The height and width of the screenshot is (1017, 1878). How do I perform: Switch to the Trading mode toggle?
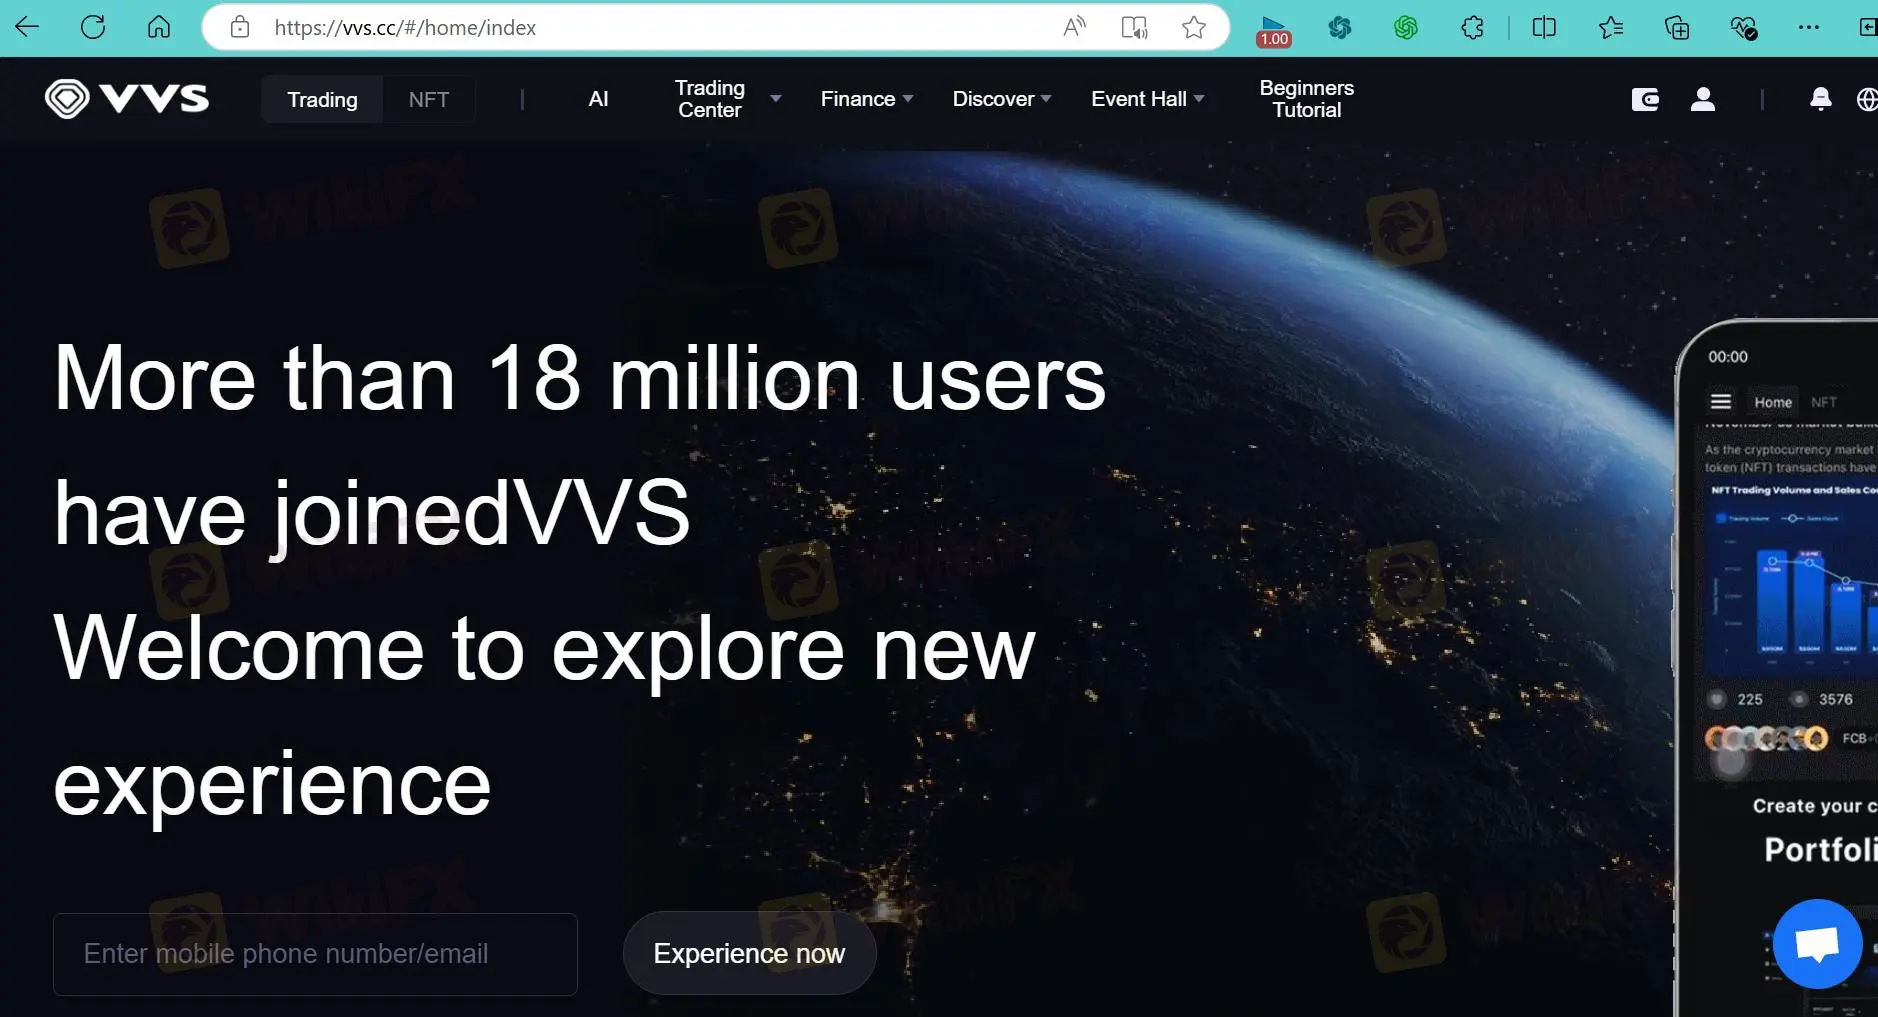click(322, 100)
